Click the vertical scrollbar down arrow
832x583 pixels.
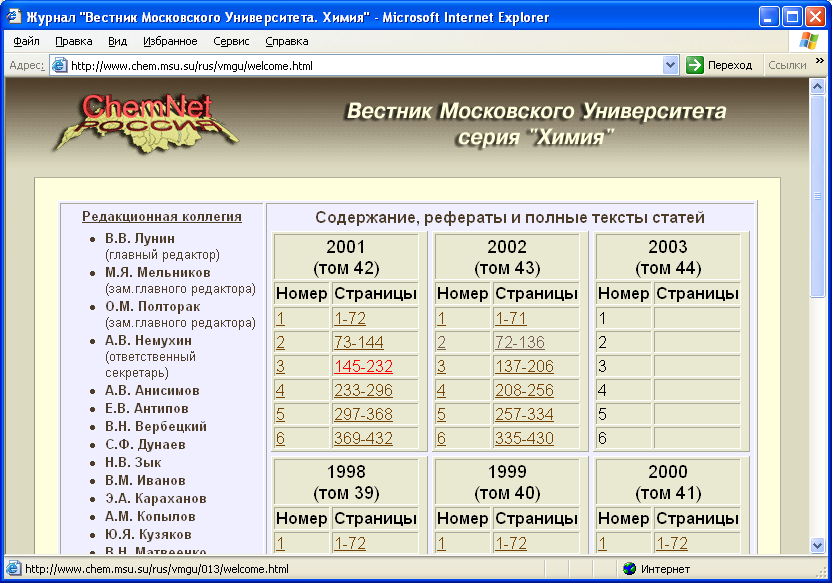[x=818, y=545]
